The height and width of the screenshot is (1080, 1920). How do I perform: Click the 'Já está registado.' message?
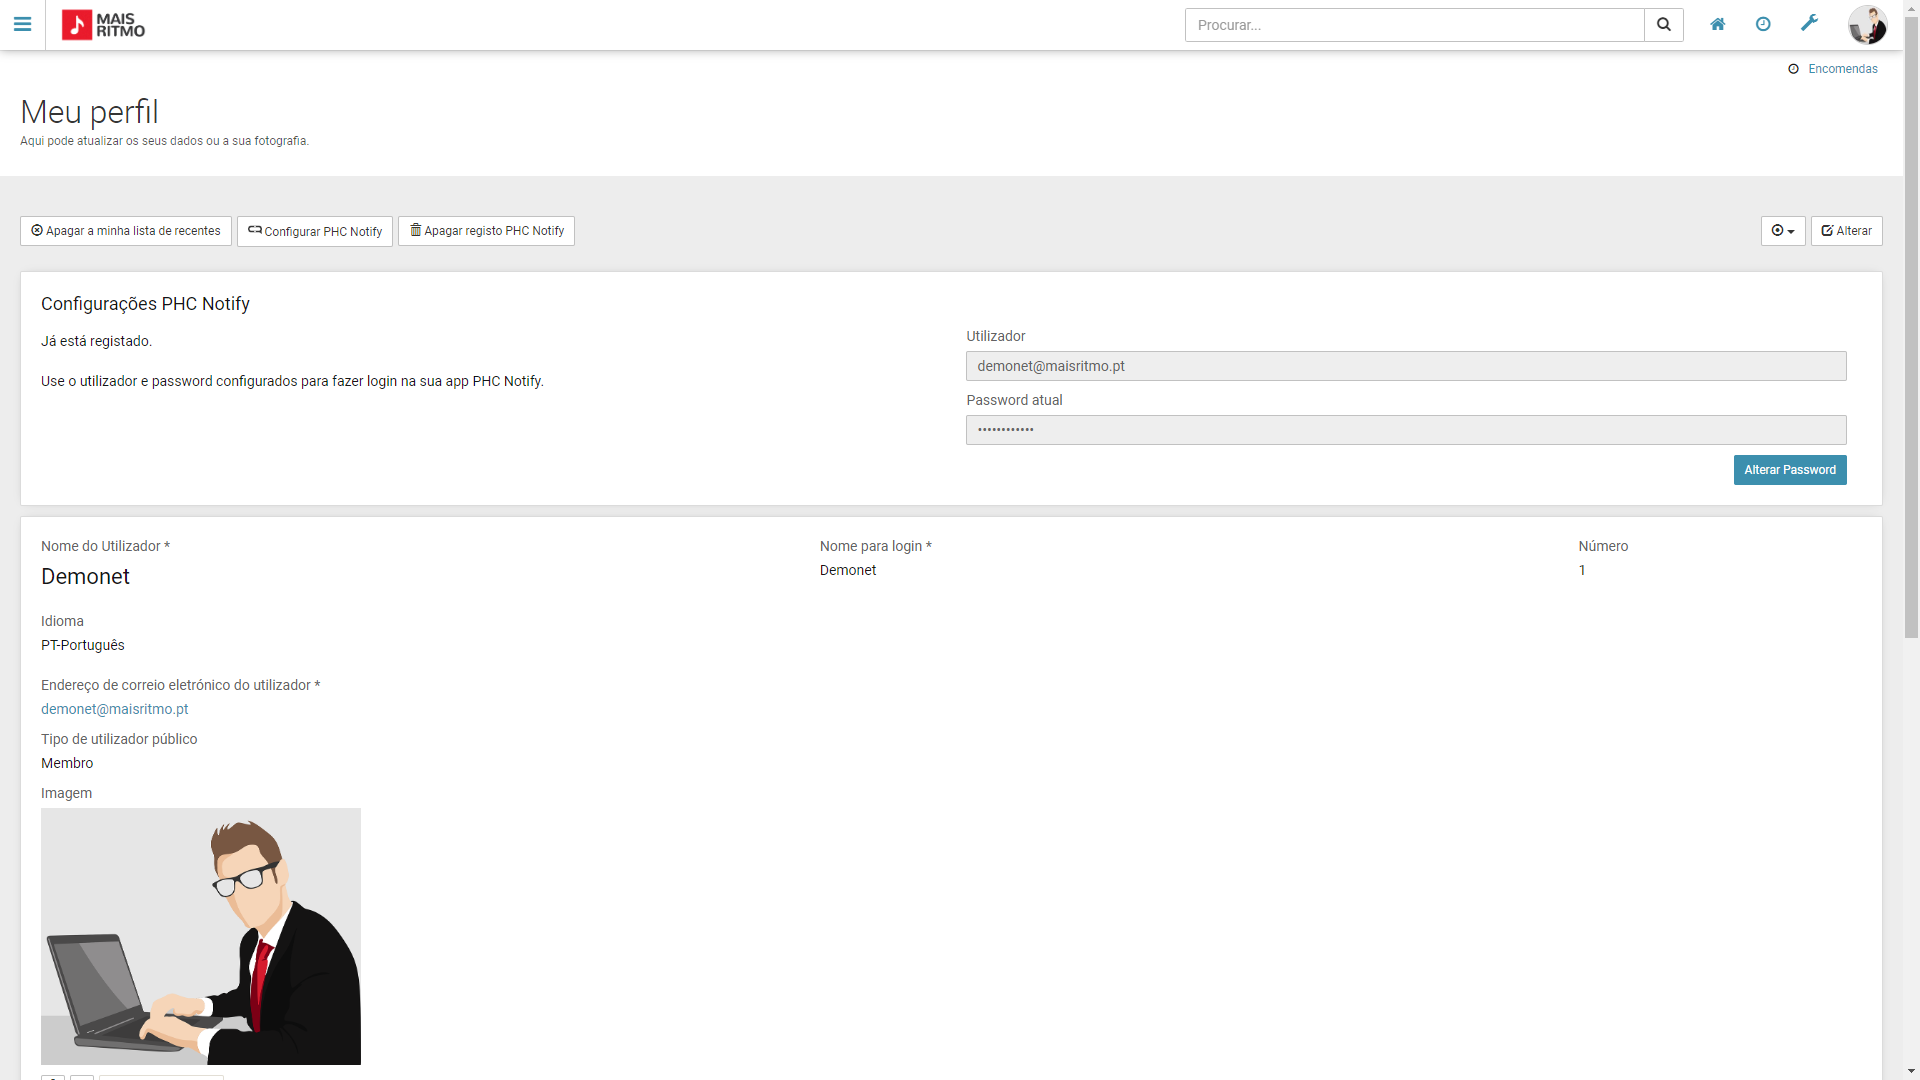point(96,341)
